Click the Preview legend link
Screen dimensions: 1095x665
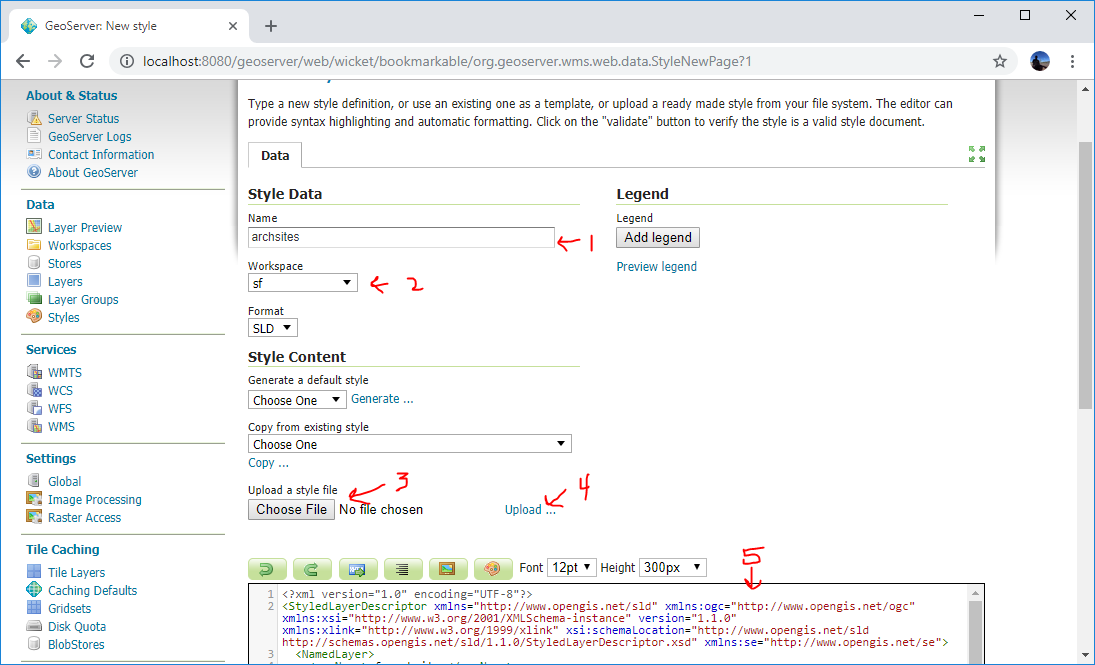click(x=656, y=266)
